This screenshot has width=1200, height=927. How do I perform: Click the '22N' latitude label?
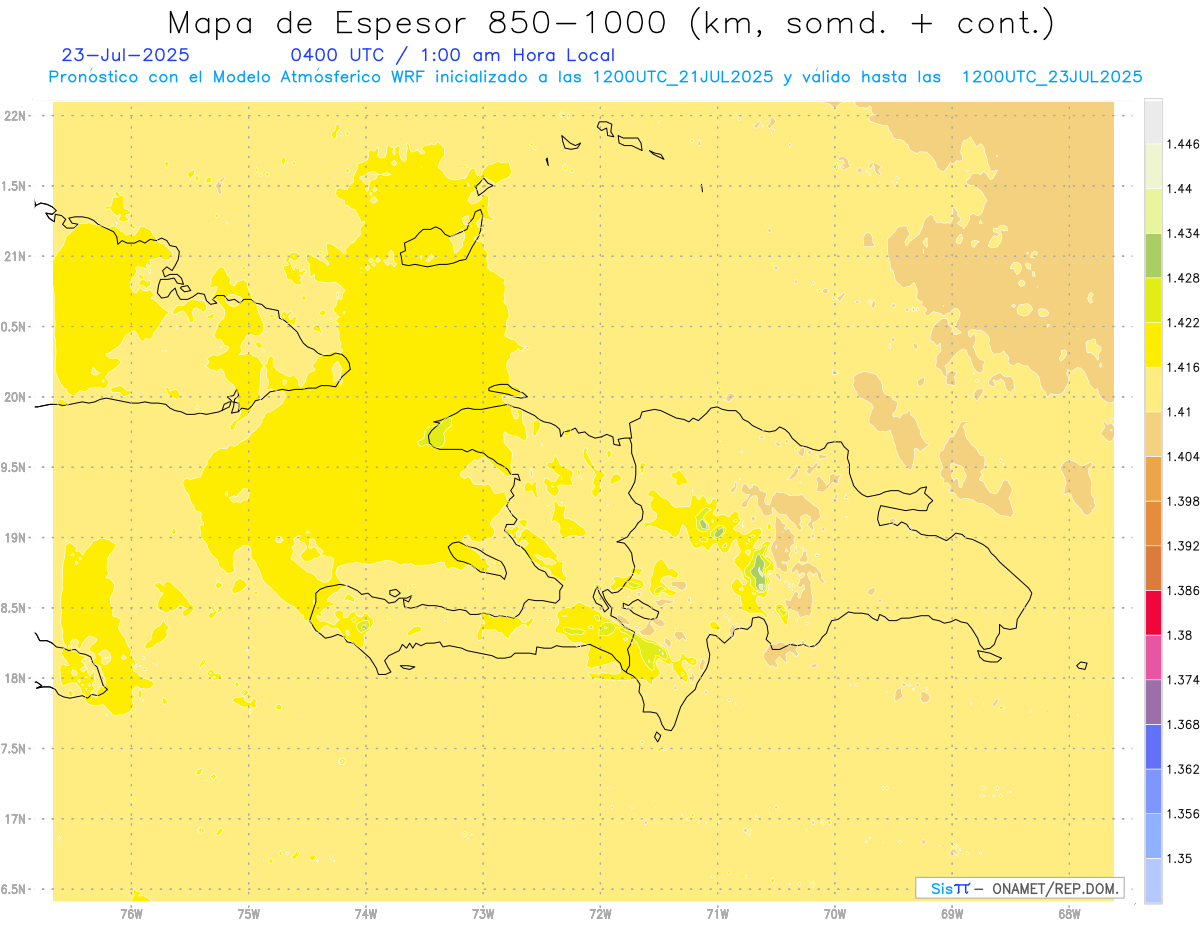[16, 116]
